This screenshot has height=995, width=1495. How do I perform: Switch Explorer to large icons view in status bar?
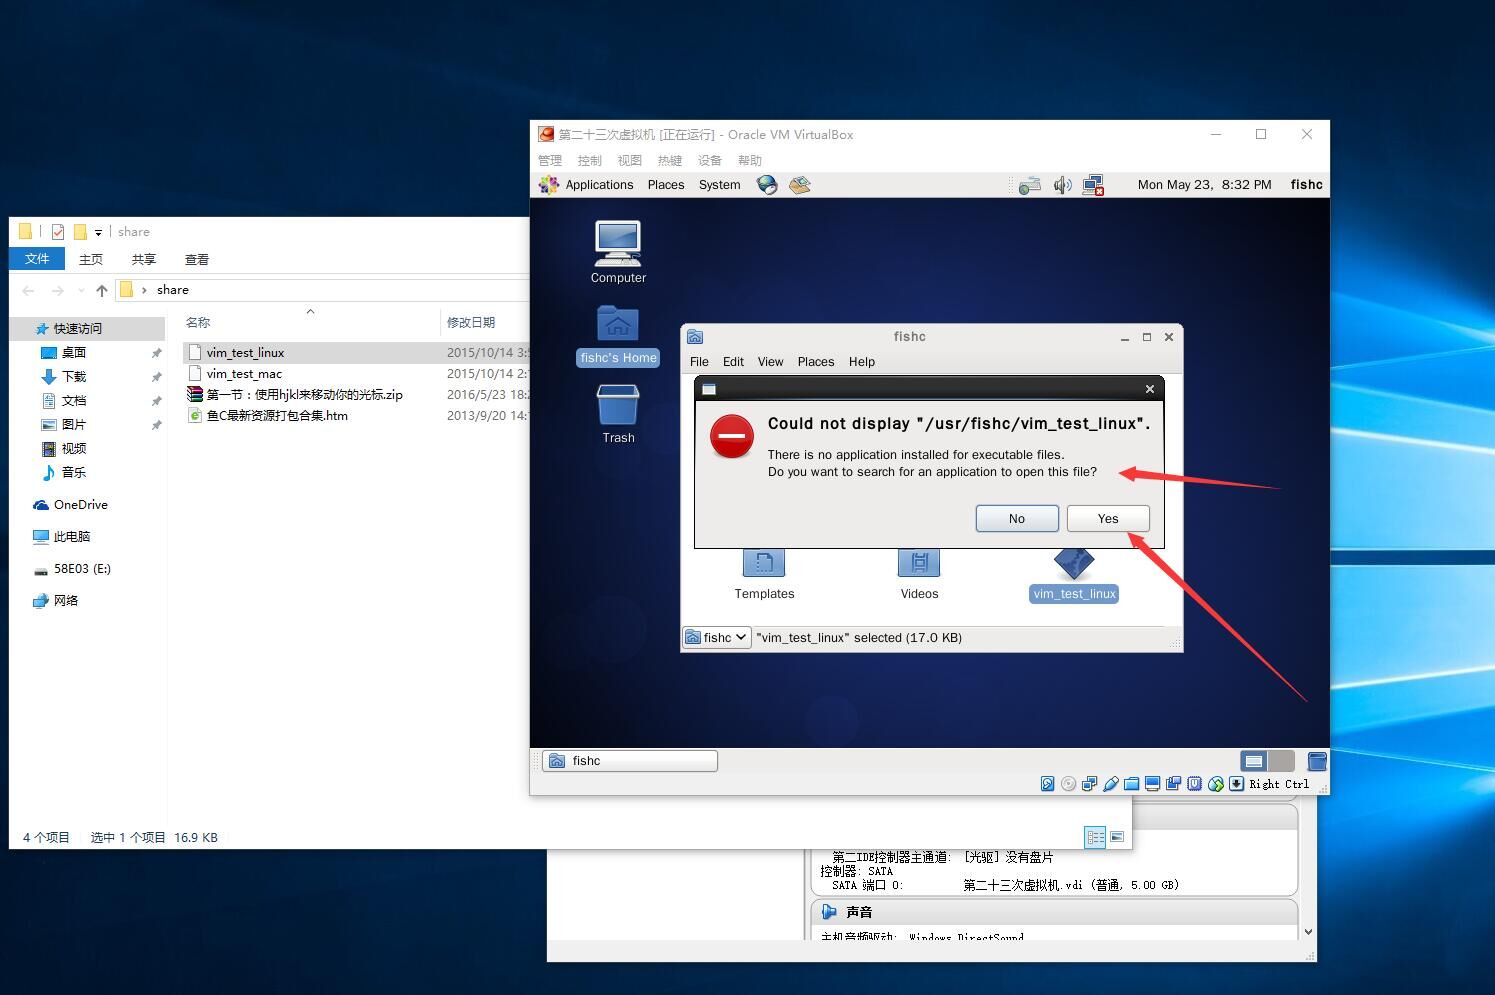click(1117, 837)
